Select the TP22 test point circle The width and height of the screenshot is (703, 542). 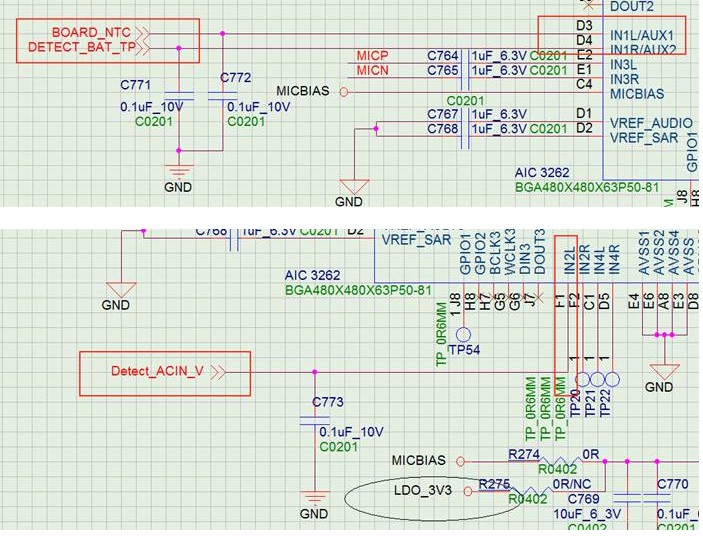[612, 379]
